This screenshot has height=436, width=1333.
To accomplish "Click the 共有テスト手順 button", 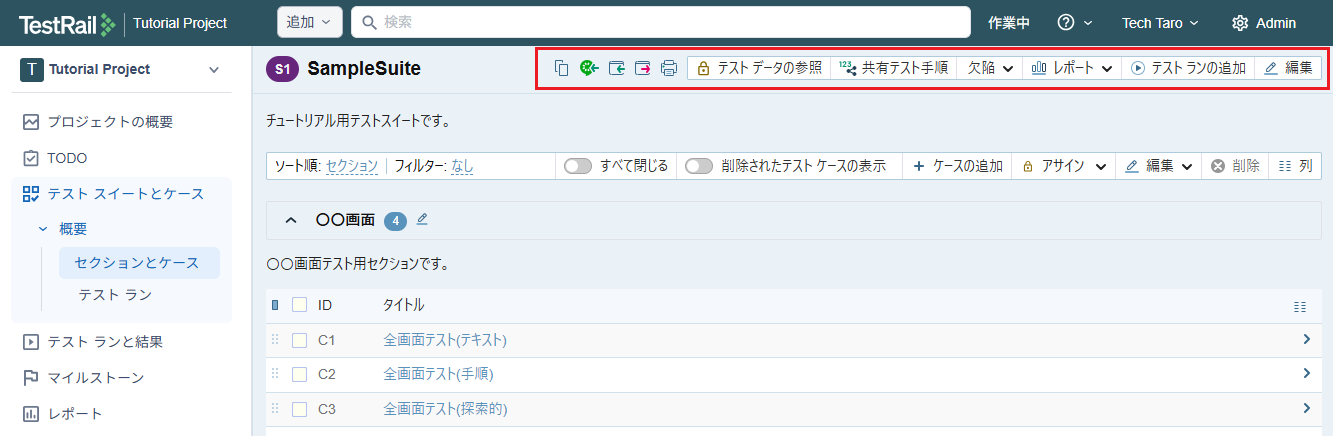I will coord(893,68).
